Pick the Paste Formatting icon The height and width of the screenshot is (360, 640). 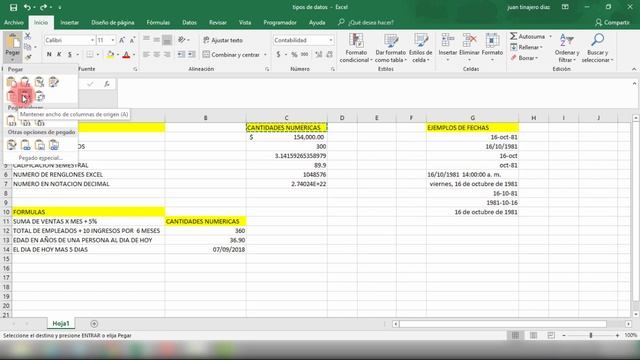(11, 144)
